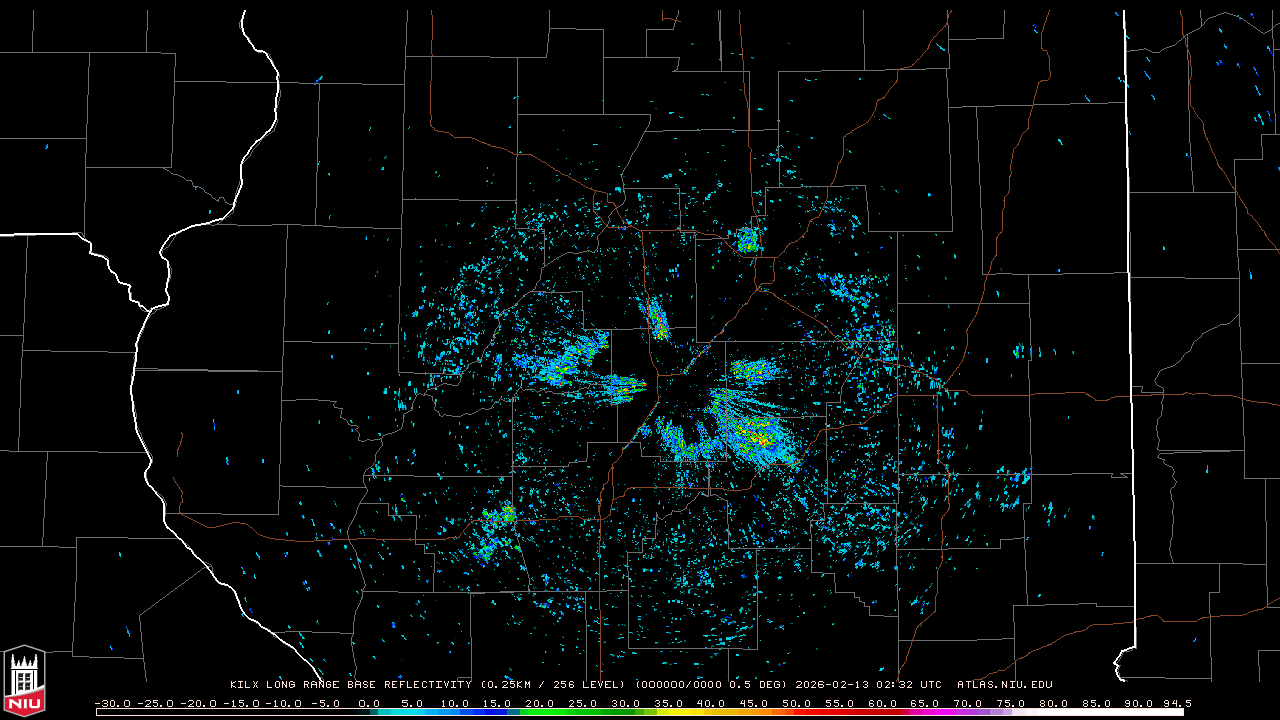Click the 20.0 scale value

541,703
